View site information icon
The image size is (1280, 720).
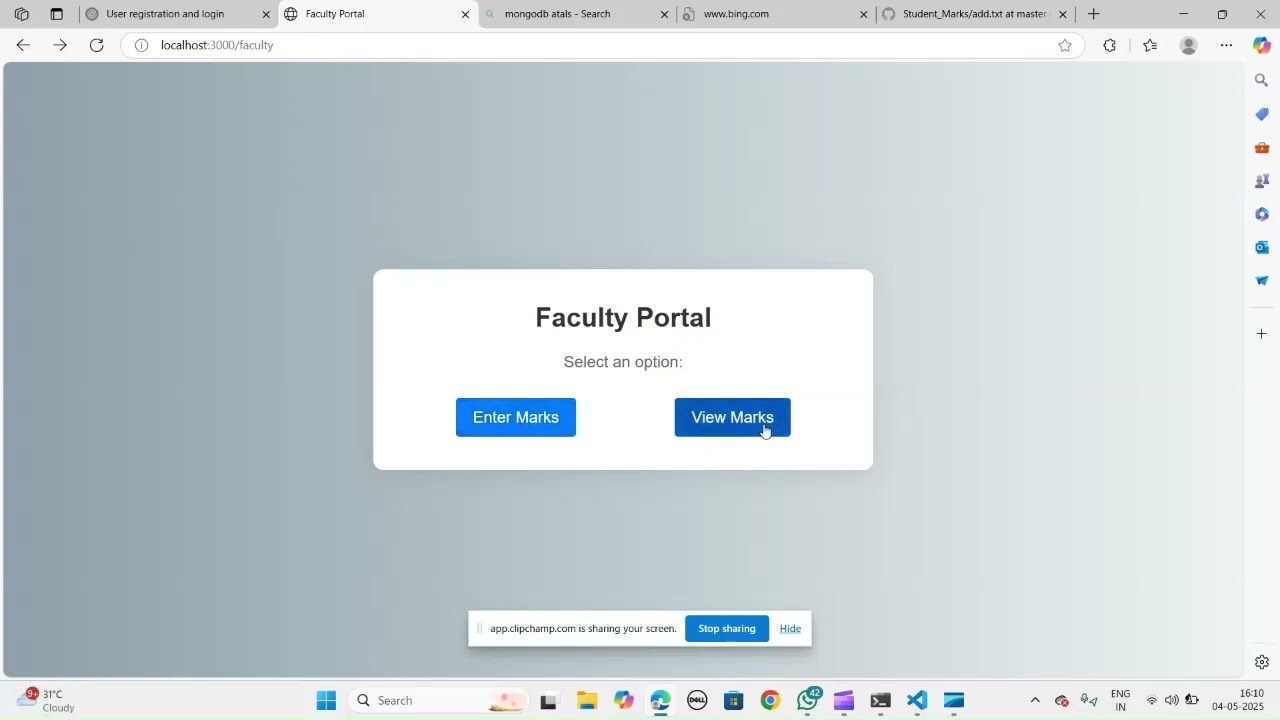(142, 45)
